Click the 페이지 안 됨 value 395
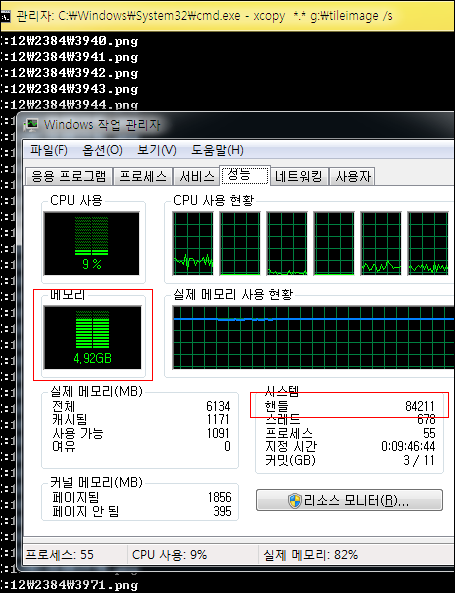This screenshot has height=593, width=455. [222, 511]
